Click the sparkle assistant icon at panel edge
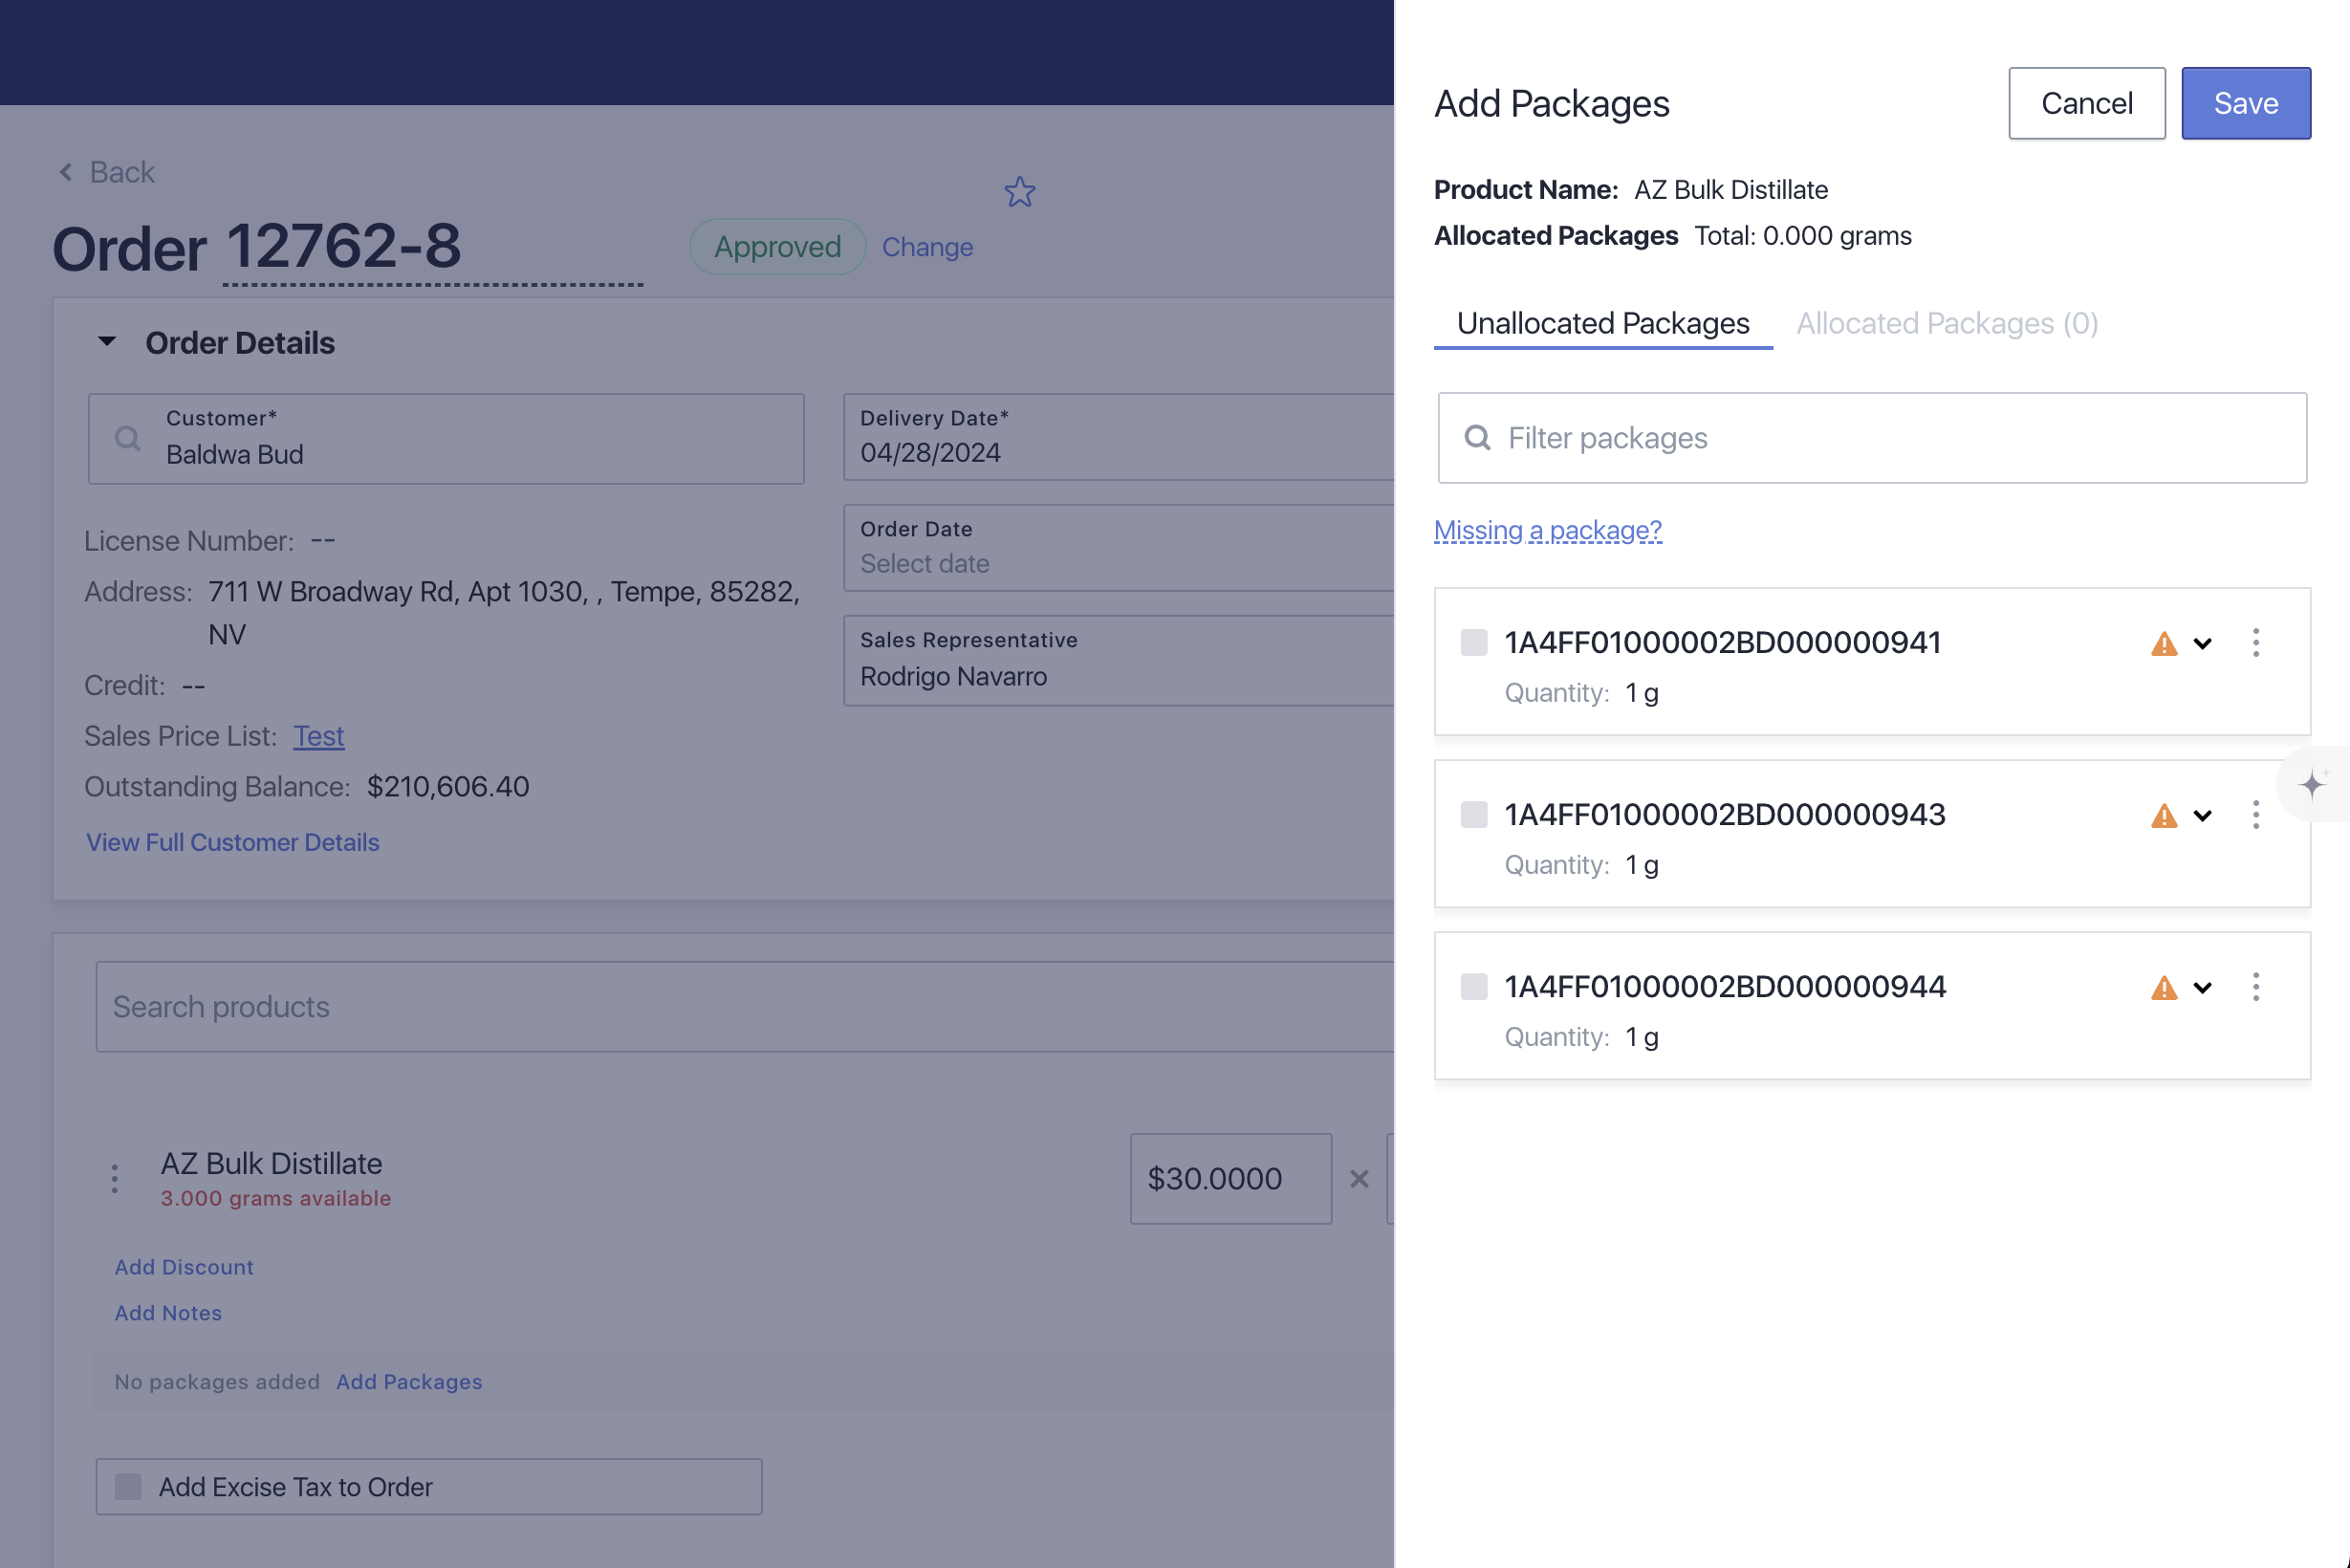 (2312, 784)
